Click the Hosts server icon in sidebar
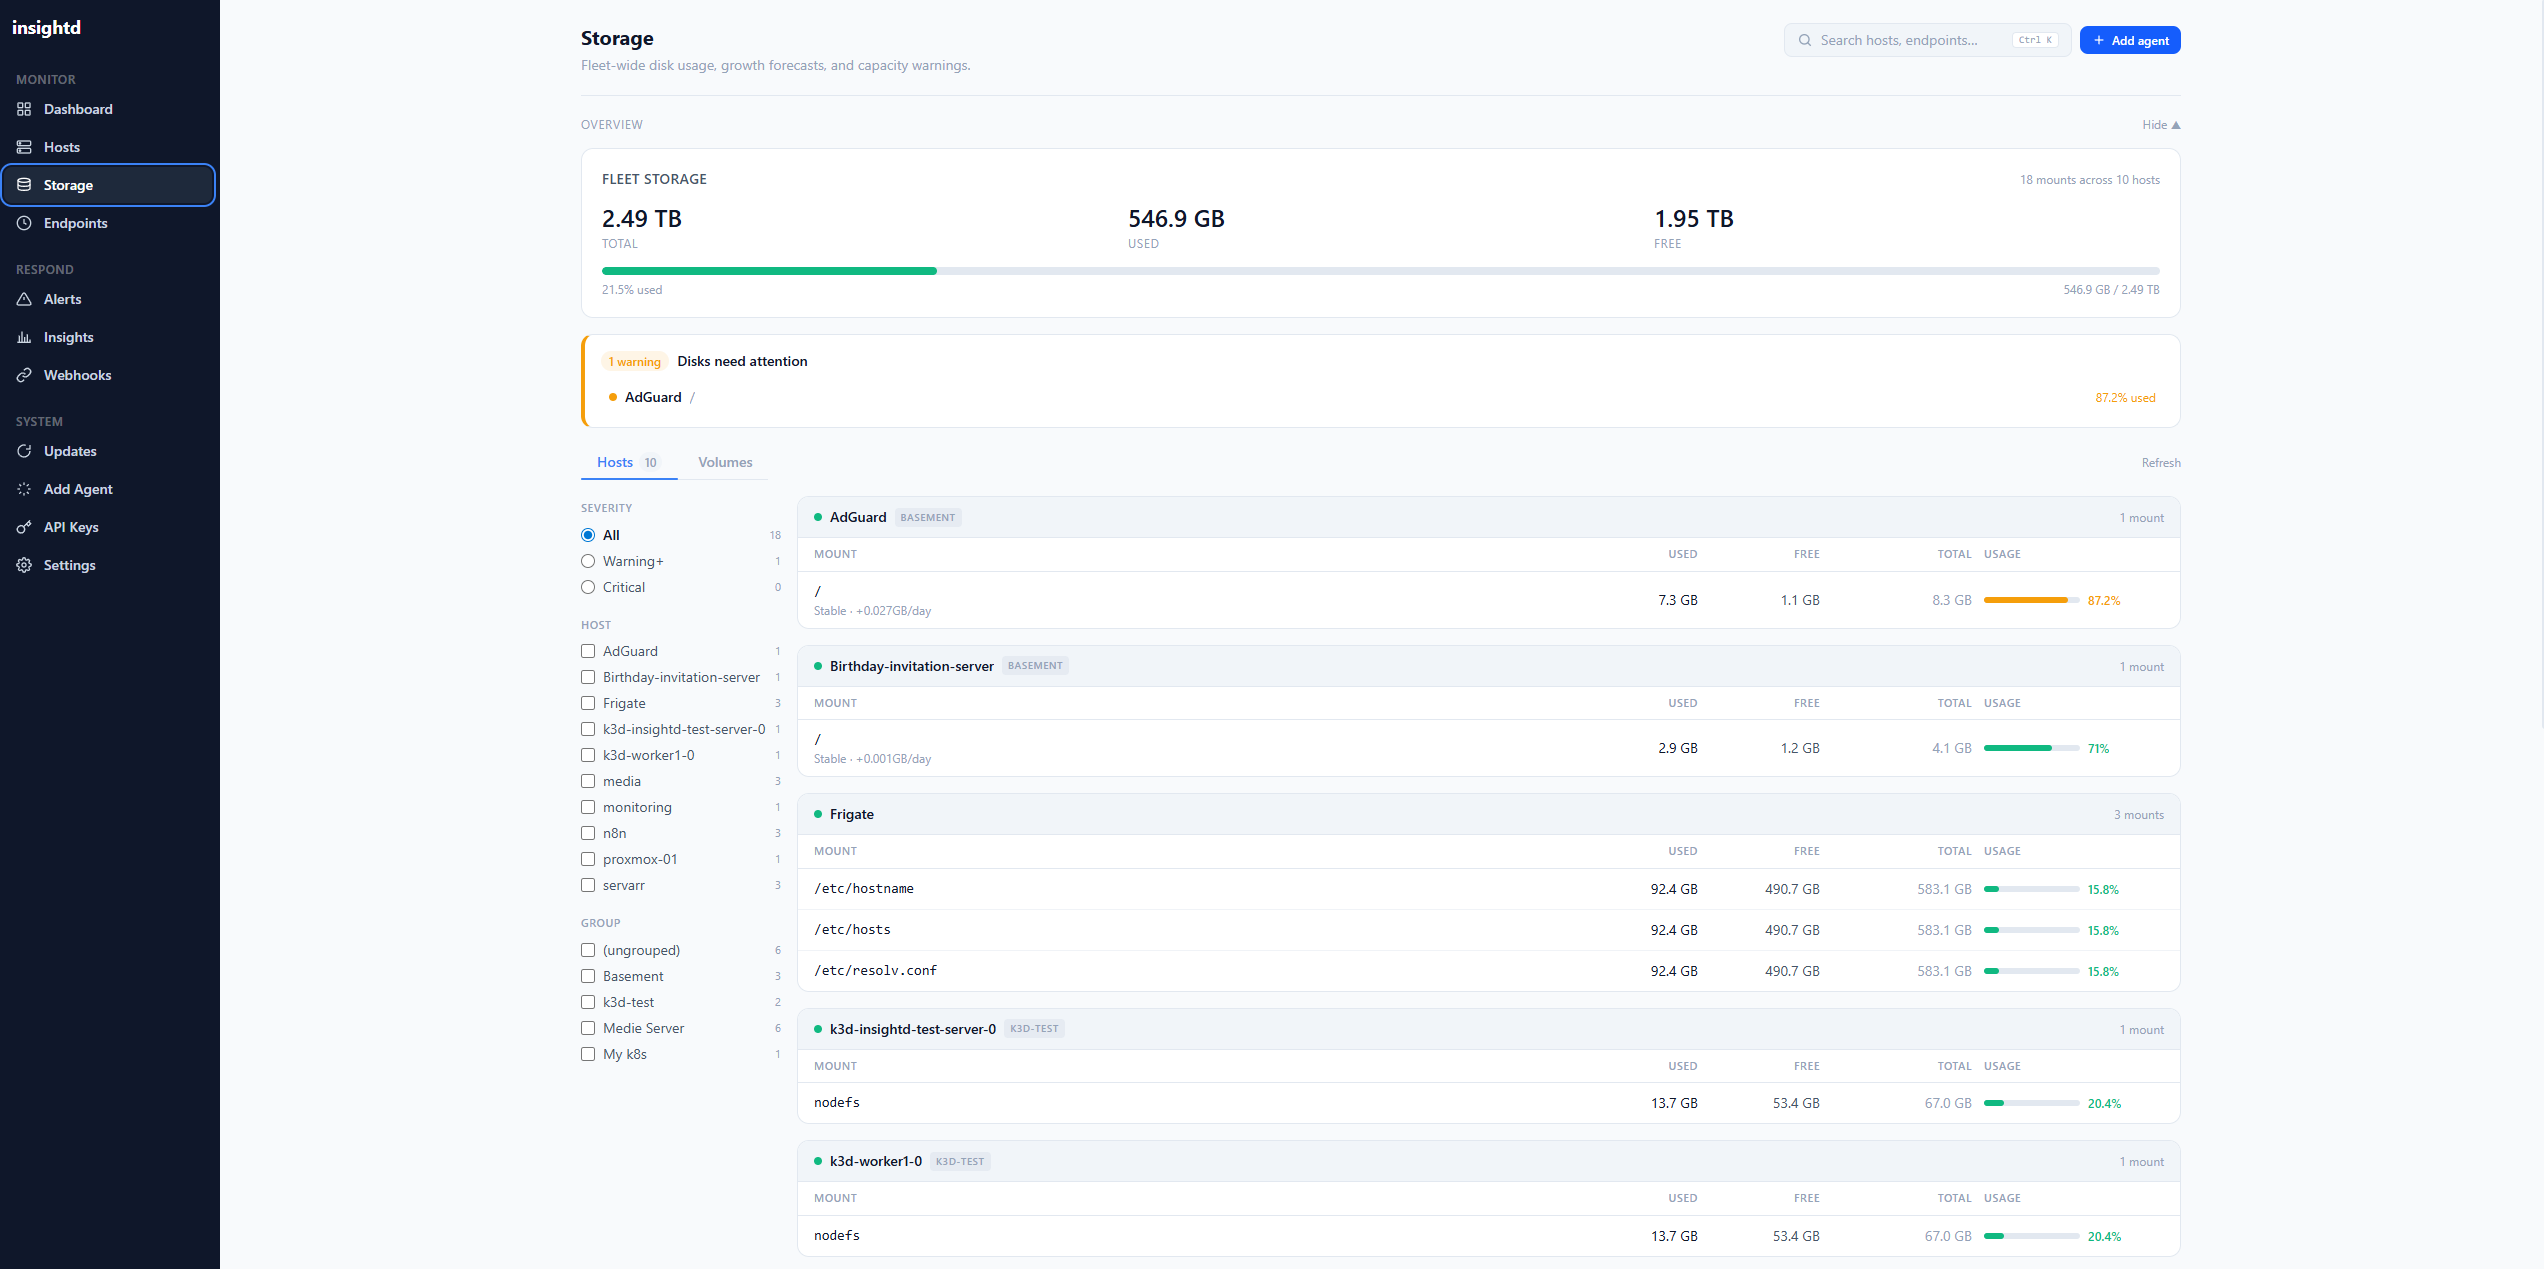Viewport: 2544px width, 1269px height. point(24,147)
